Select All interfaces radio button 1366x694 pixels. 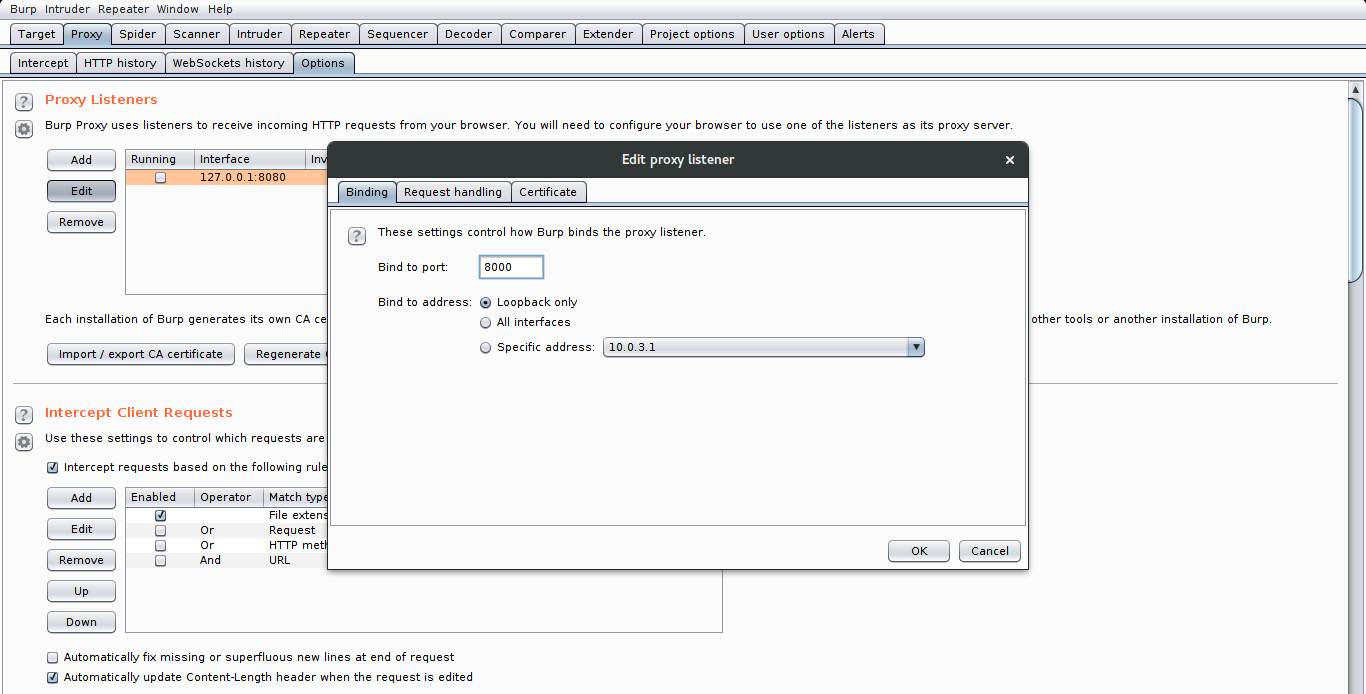coord(486,323)
